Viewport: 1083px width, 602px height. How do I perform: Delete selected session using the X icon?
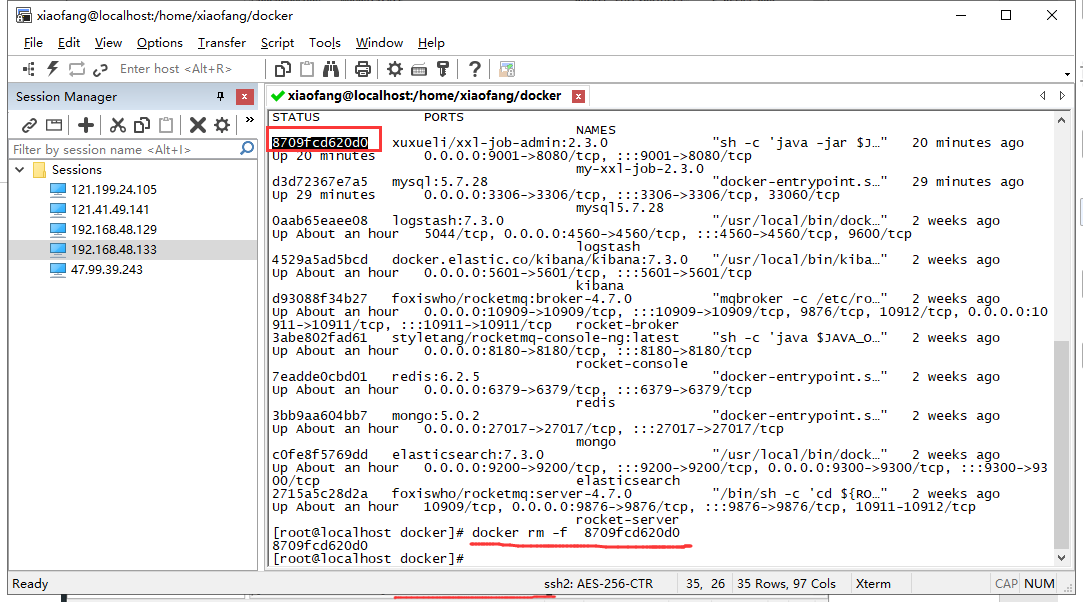pyautogui.click(x=196, y=124)
